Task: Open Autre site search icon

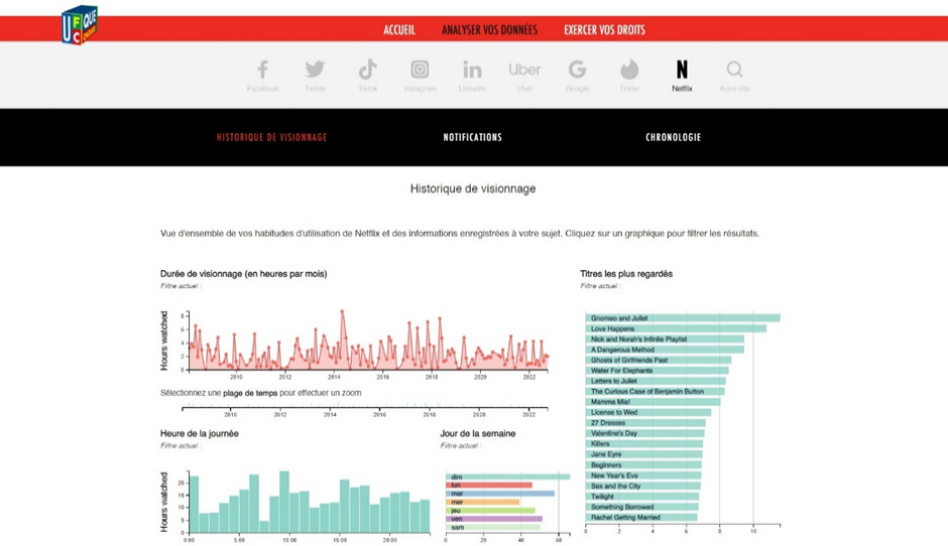Action: click(735, 70)
